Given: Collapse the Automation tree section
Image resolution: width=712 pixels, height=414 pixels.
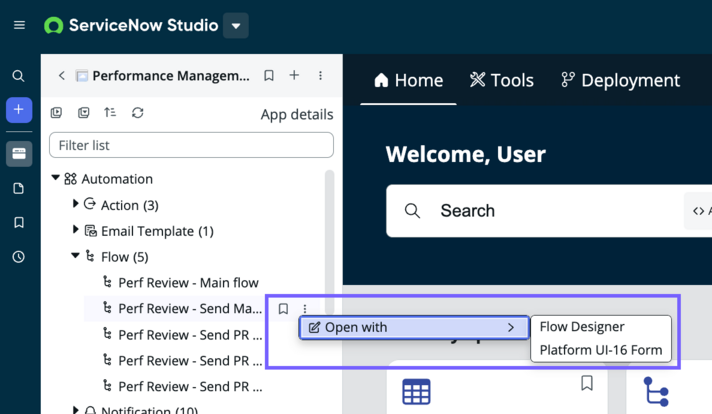Looking at the screenshot, I should 55,178.
